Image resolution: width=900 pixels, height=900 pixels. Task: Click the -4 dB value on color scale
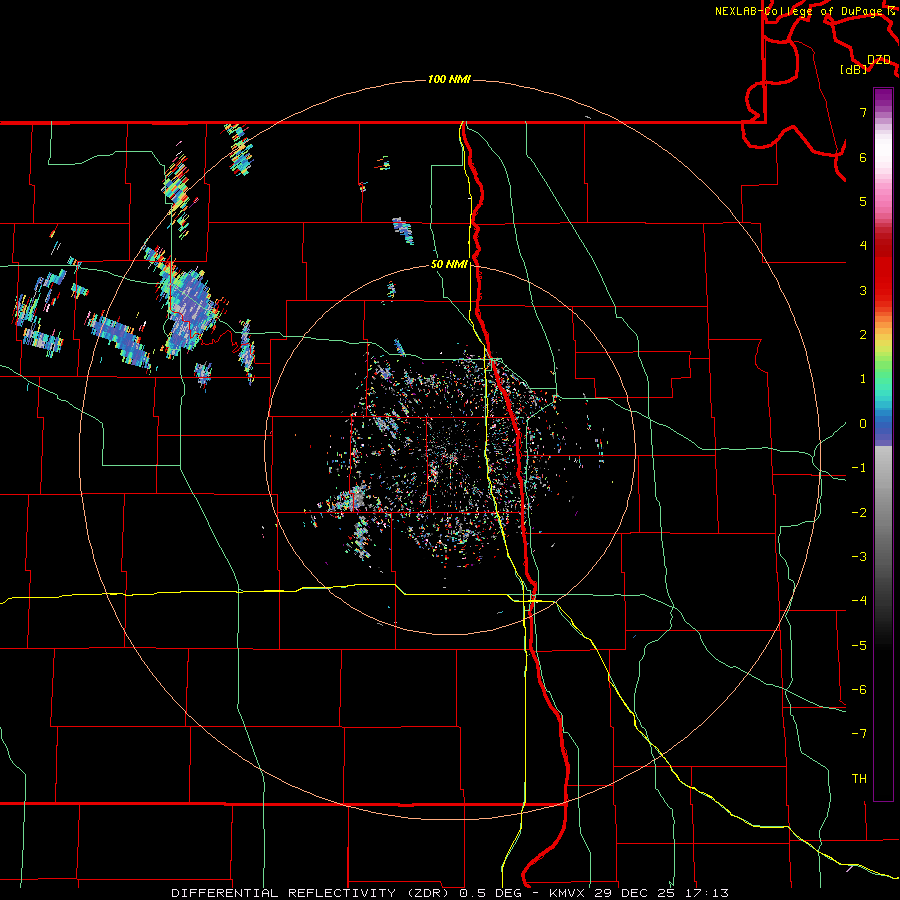coord(859,601)
